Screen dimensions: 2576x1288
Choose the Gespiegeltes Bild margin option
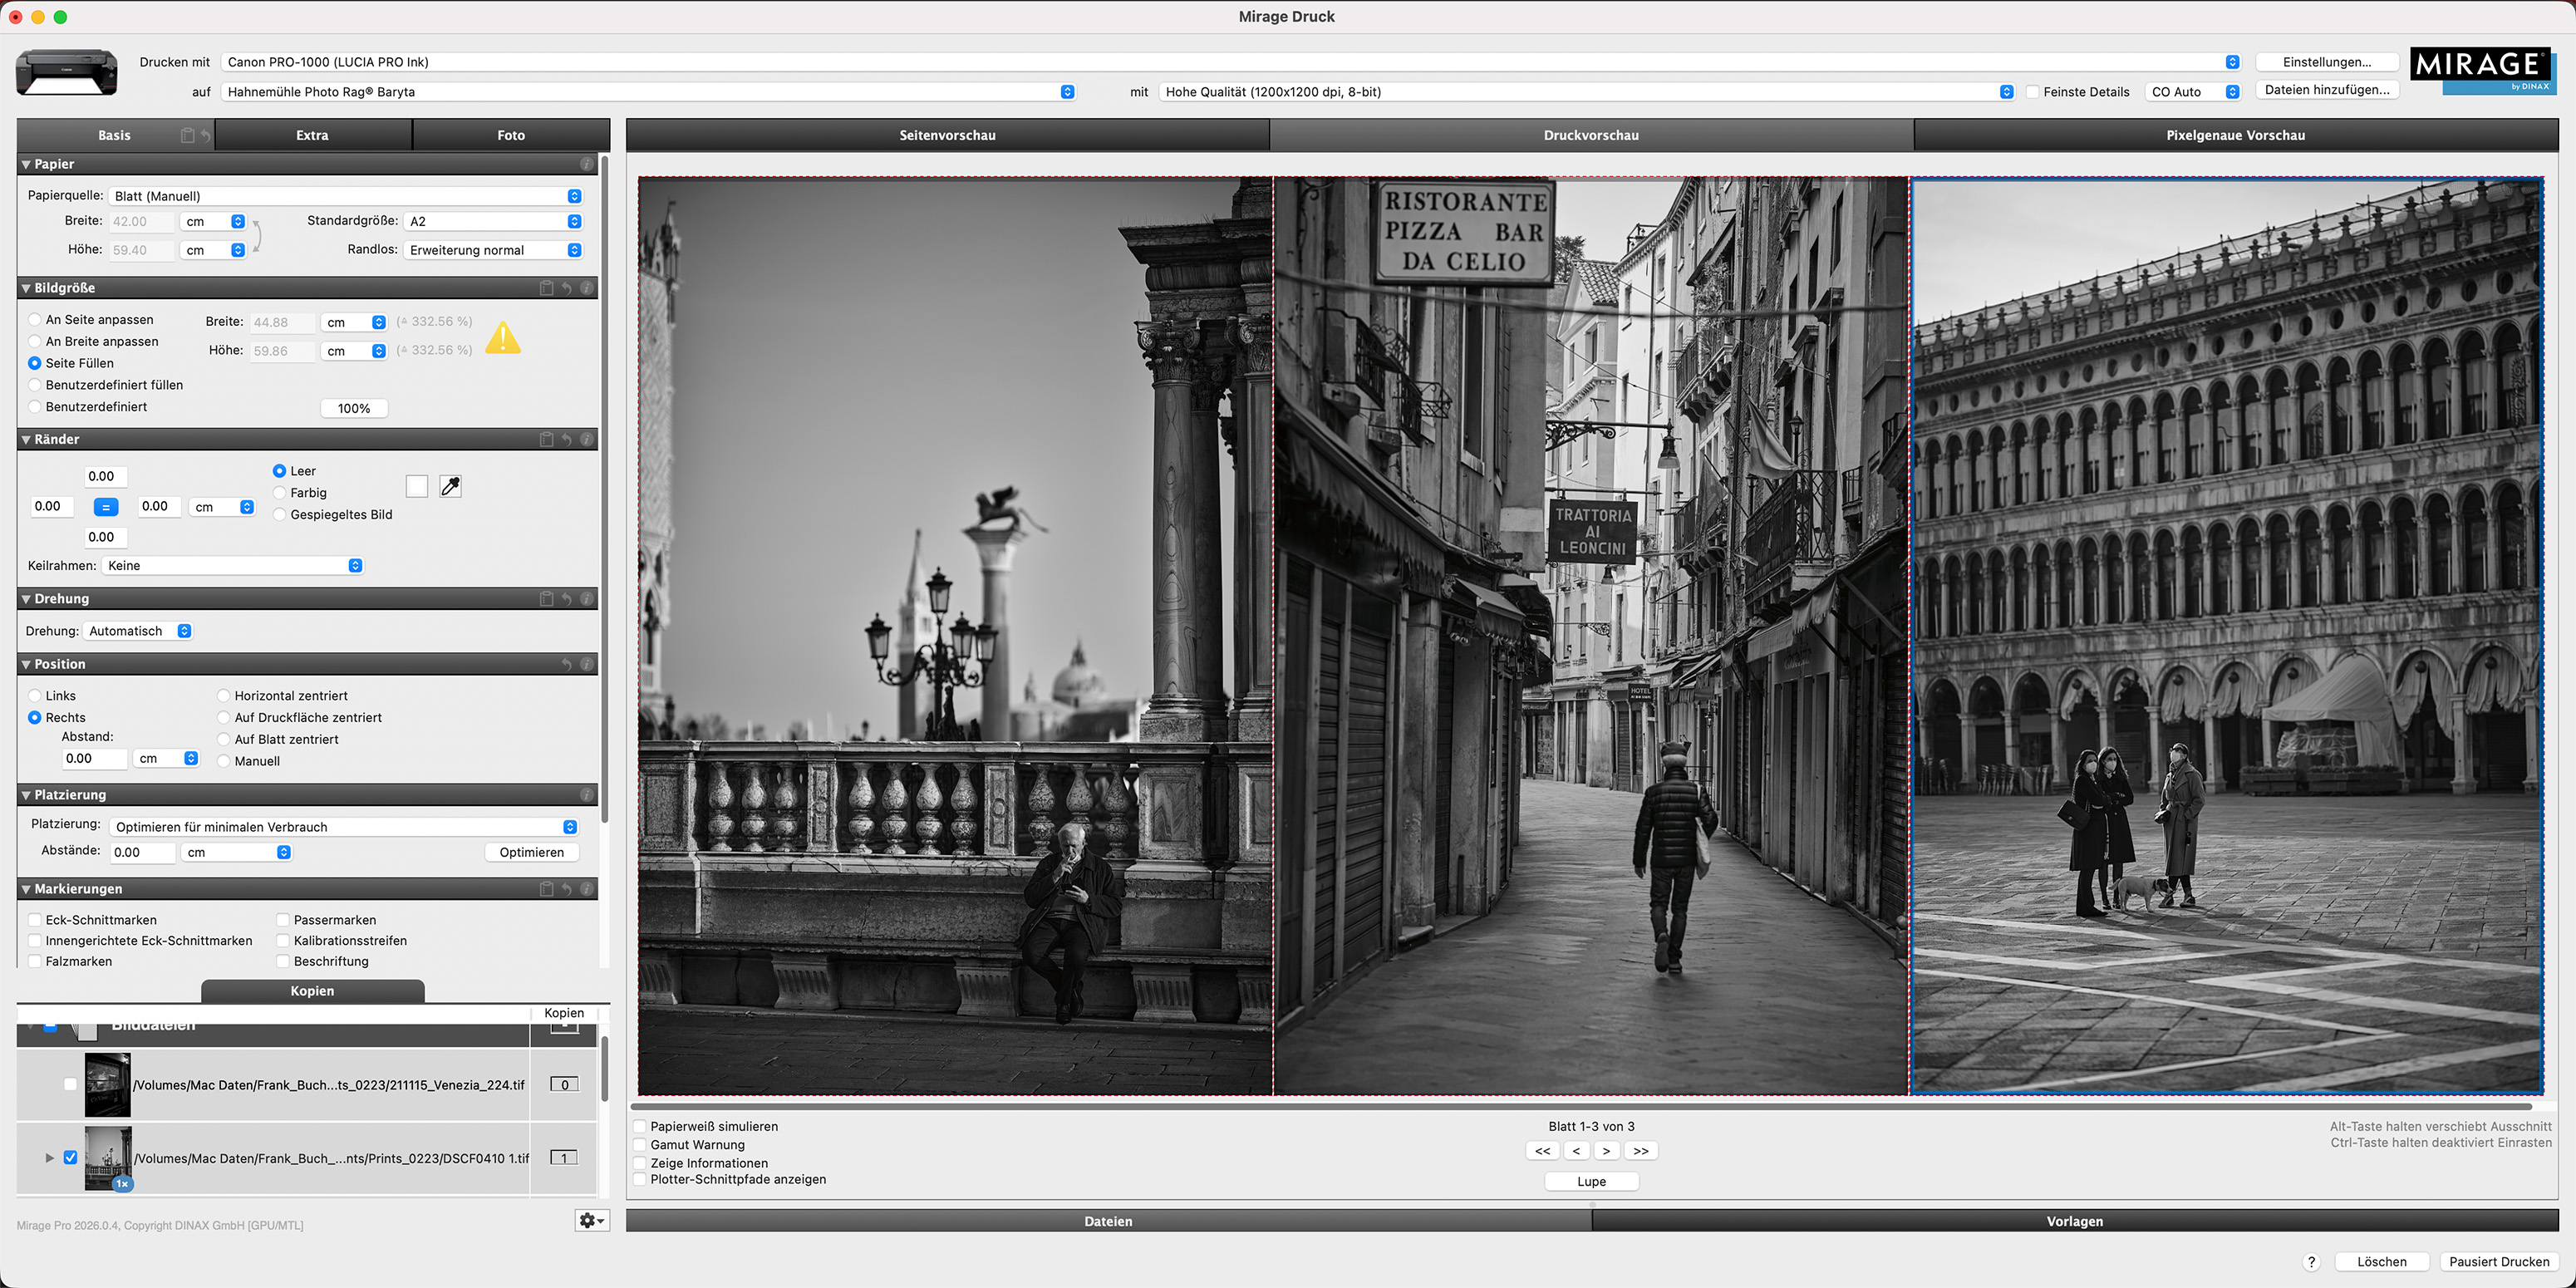click(280, 515)
